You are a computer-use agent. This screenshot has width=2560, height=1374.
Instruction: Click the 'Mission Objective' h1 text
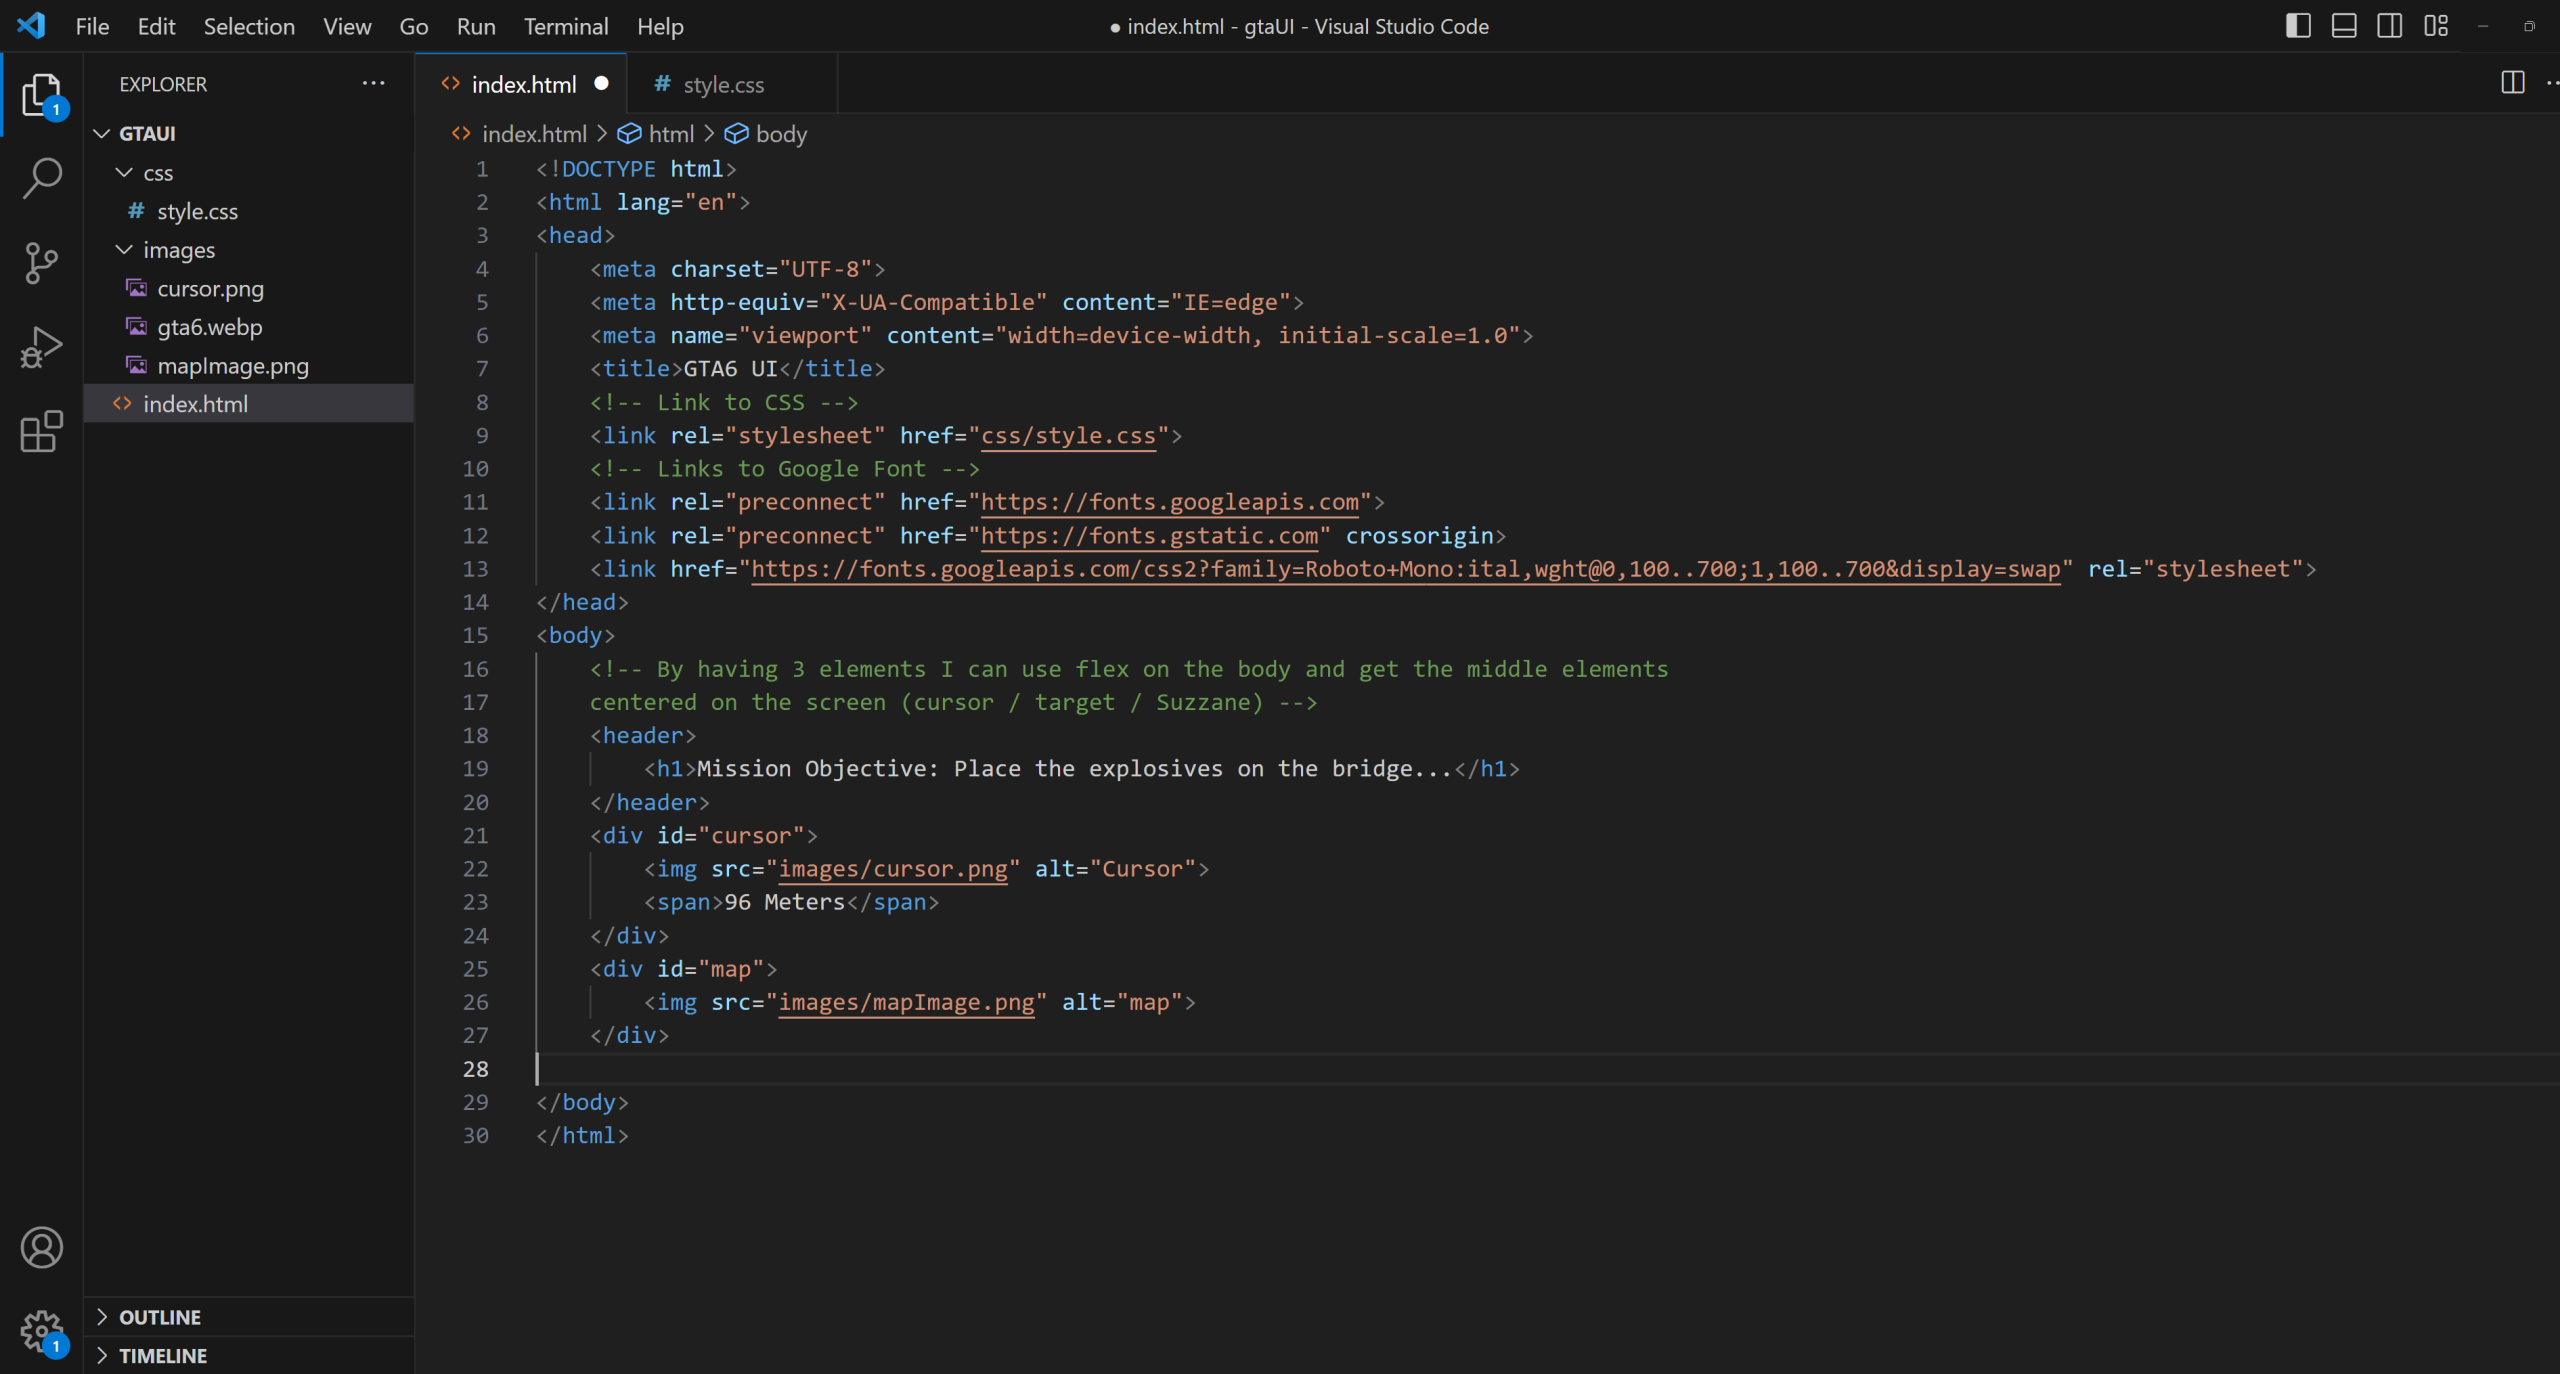pos(1075,768)
